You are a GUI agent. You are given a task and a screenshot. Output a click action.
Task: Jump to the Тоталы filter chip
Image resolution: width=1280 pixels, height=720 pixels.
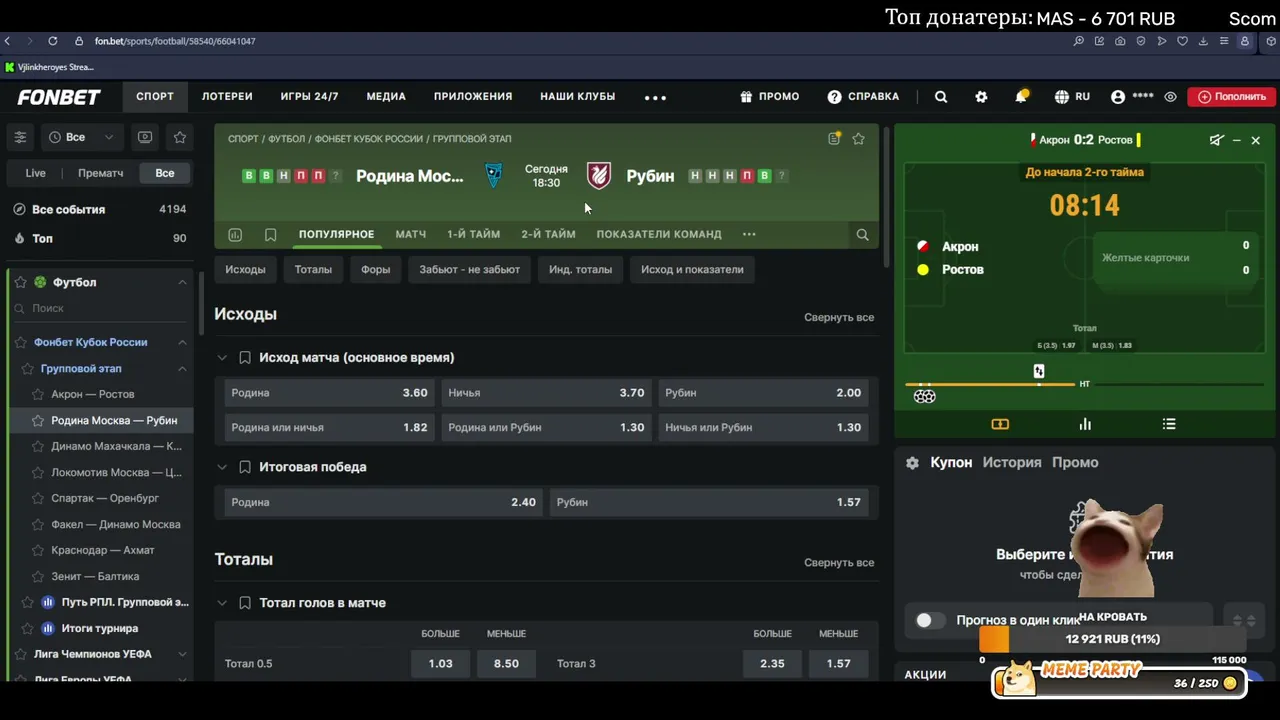[x=313, y=269]
